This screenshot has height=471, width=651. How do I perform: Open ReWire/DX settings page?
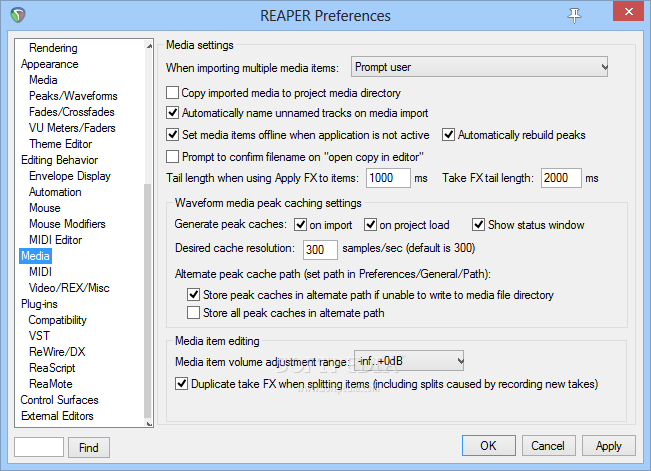click(x=57, y=352)
